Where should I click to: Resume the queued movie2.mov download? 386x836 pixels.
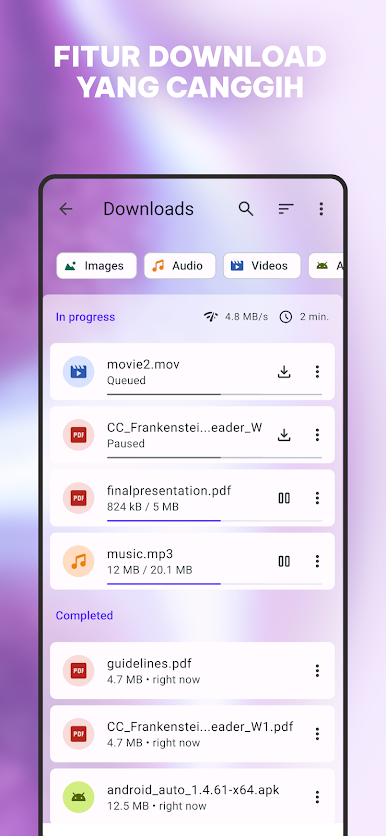coord(284,372)
